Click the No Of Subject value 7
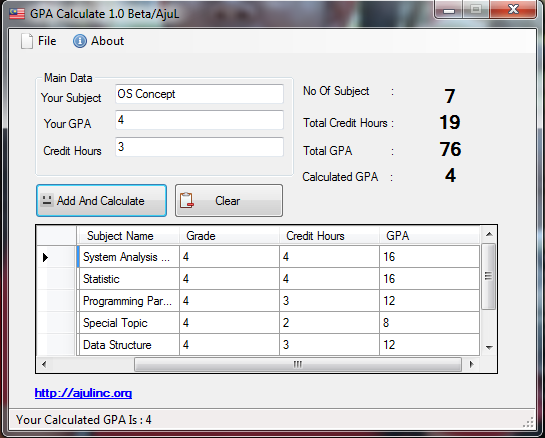Image resolution: width=545 pixels, height=438 pixels. coord(450,96)
